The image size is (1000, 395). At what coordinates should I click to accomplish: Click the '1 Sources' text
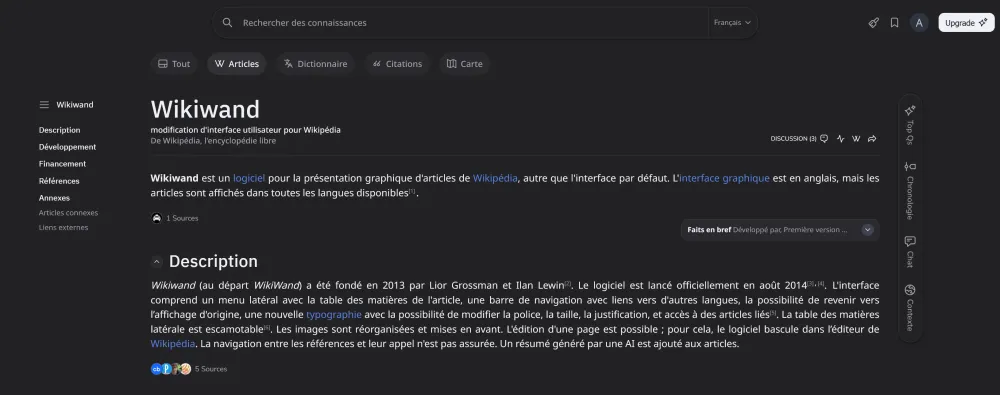click(x=182, y=218)
